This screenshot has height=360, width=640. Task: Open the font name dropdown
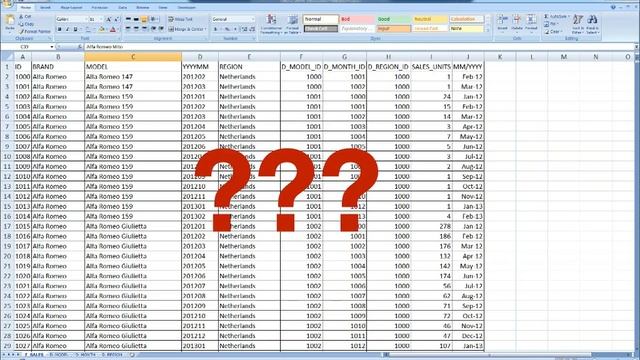point(86,19)
